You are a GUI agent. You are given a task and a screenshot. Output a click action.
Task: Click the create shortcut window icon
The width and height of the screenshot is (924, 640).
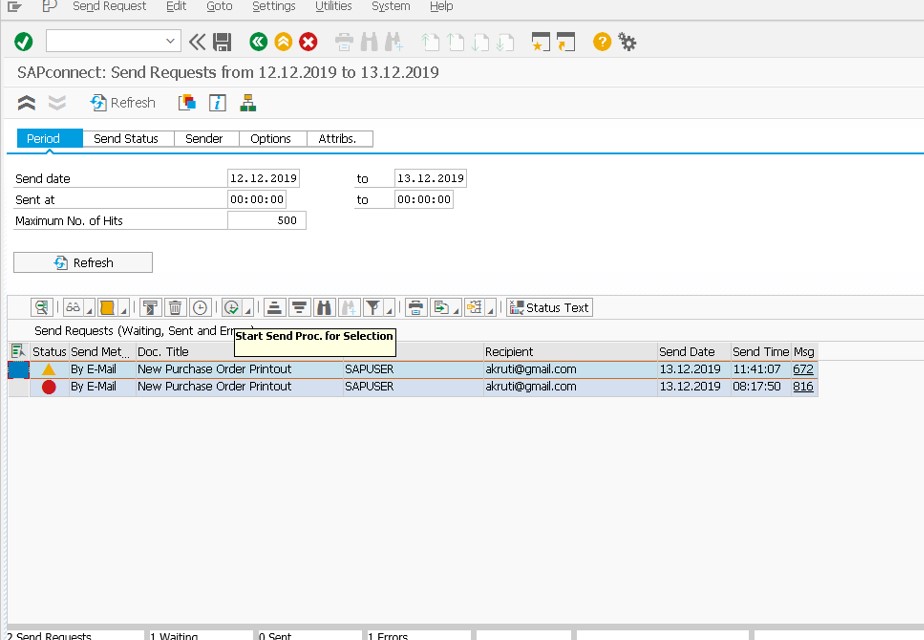click(x=566, y=42)
